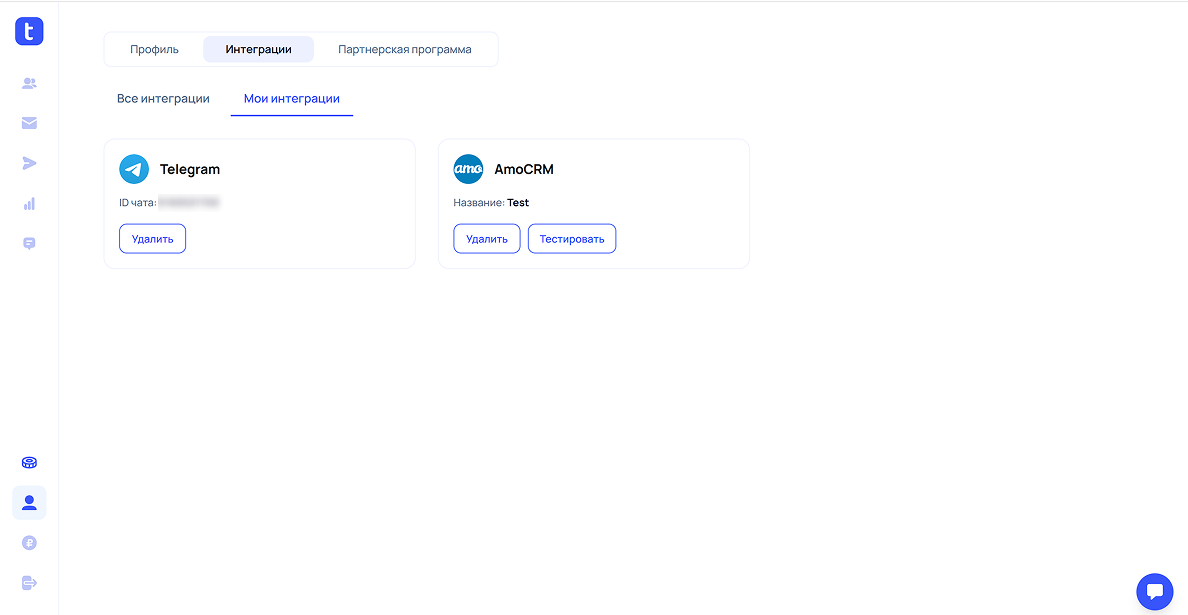Screen dimensions: 1188x615
Task: Open the support chat widget button
Action: coord(1154,591)
